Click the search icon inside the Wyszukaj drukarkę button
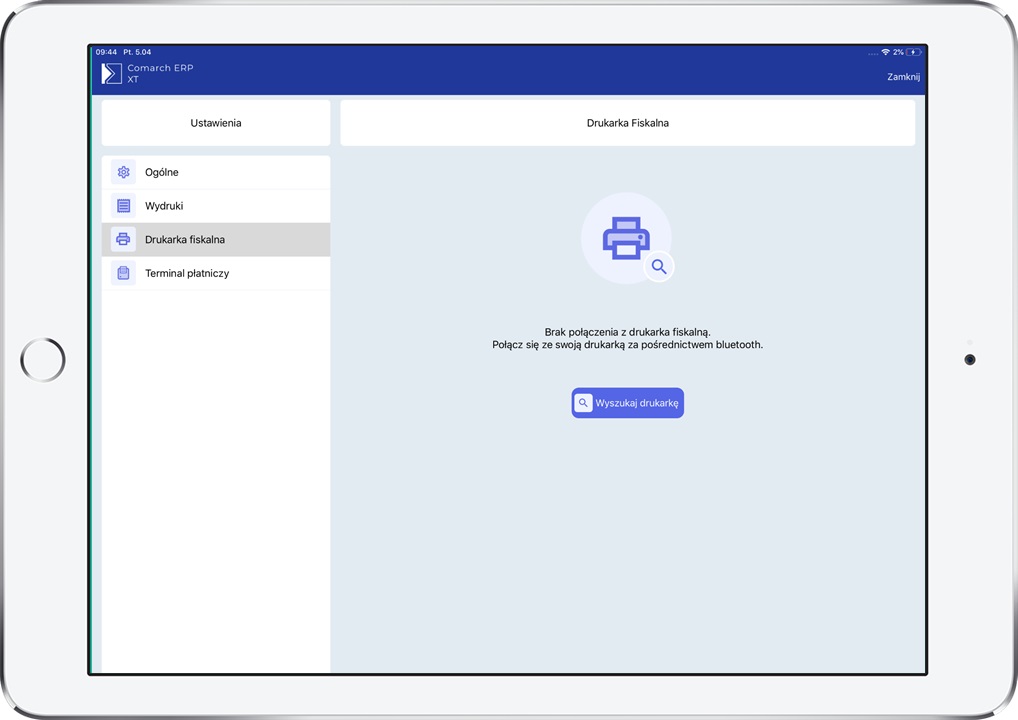 tap(583, 403)
